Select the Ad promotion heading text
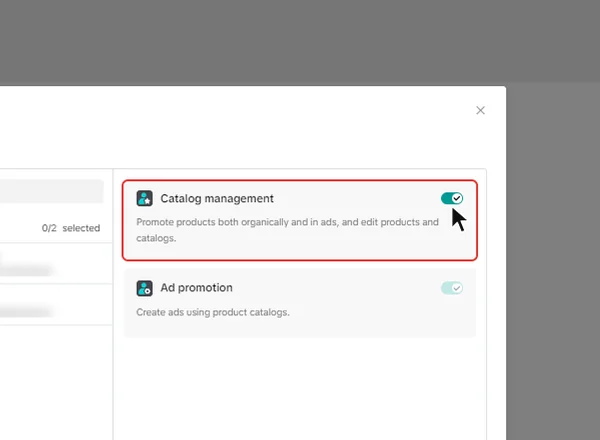600x440 pixels. [196, 288]
